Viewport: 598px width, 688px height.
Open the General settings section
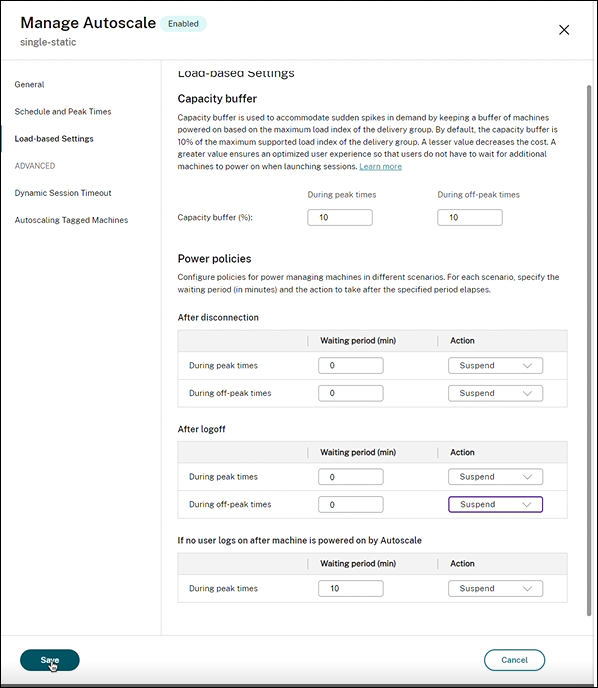[29, 84]
